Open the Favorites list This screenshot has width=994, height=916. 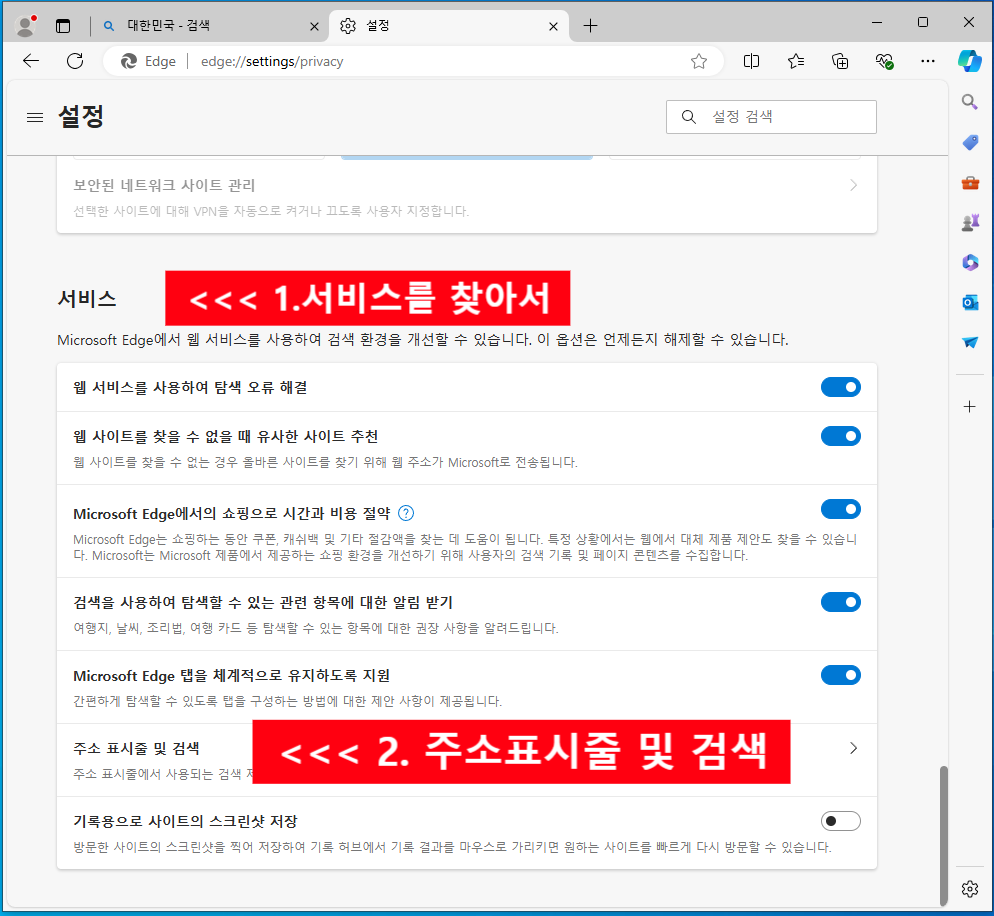pos(796,61)
